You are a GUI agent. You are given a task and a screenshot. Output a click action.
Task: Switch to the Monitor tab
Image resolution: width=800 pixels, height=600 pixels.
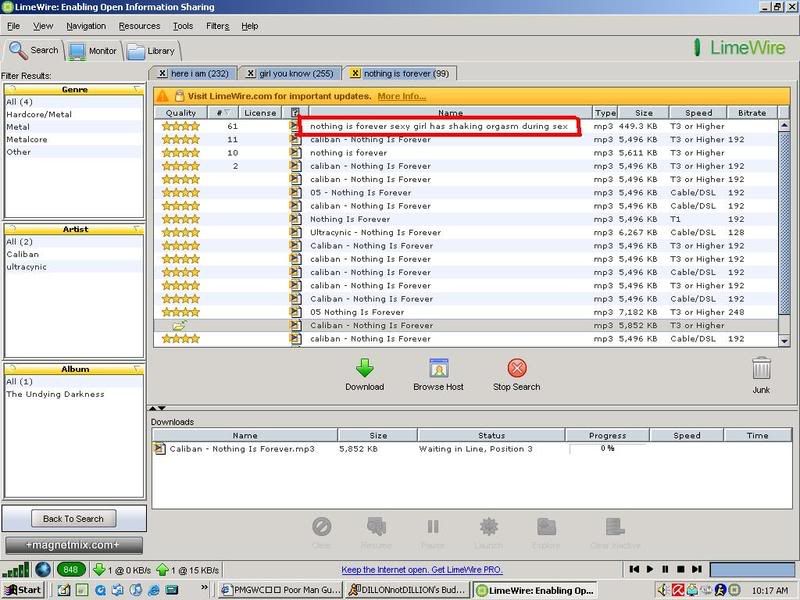point(93,51)
